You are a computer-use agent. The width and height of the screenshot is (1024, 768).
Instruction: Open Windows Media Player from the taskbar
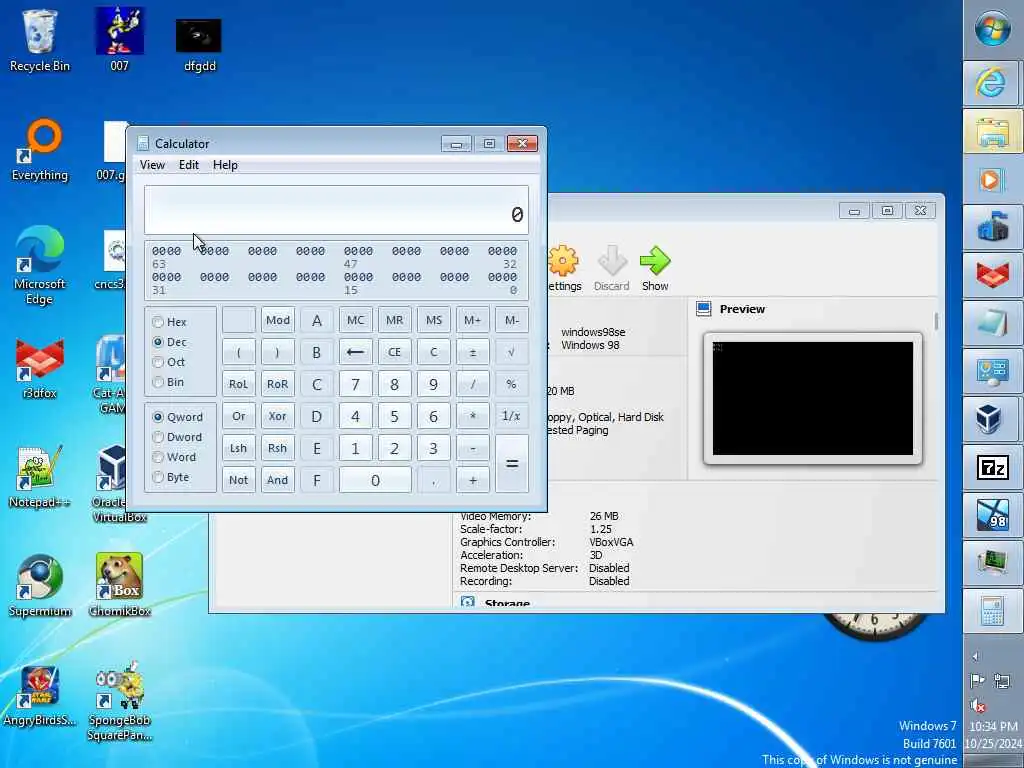point(993,180)
